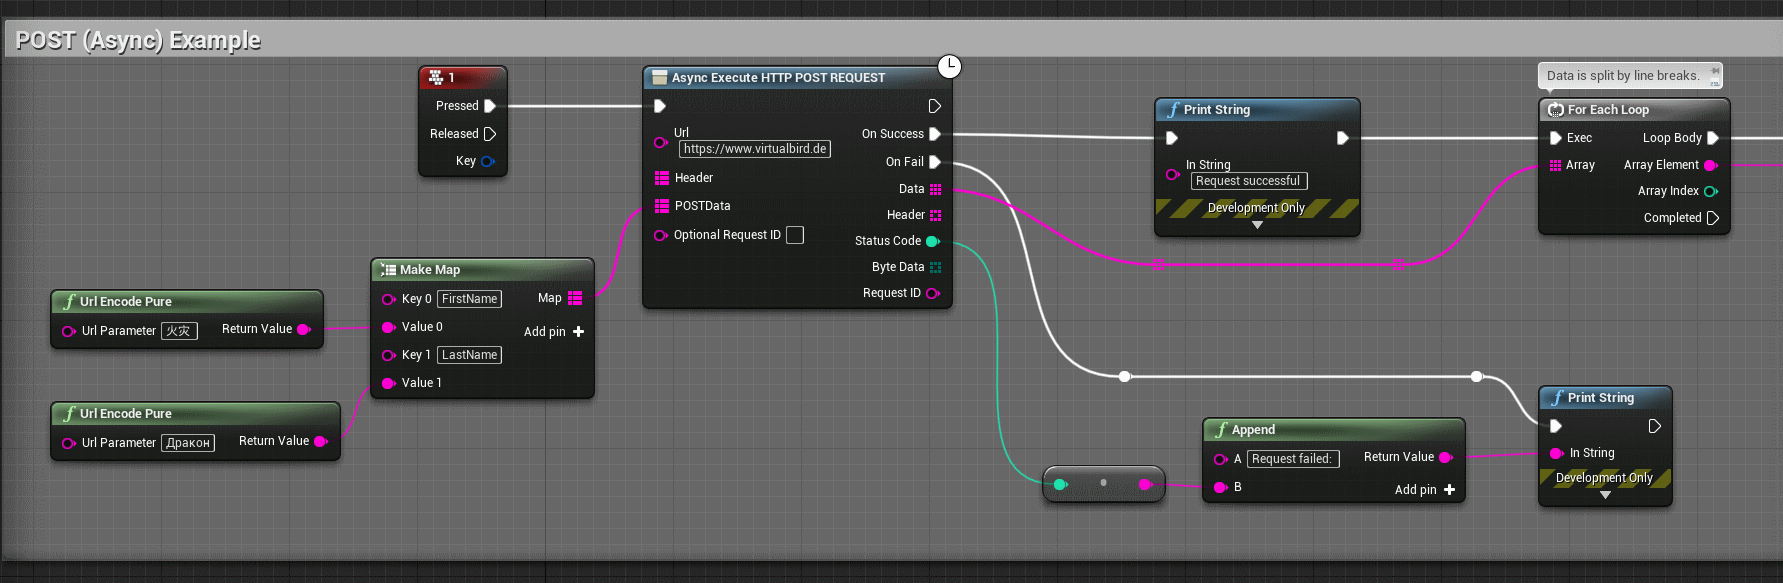Click the Async Execute HTTP POST REQUEST header
The width and height of the screenshot is (1783, 583).
click(778, 78)
